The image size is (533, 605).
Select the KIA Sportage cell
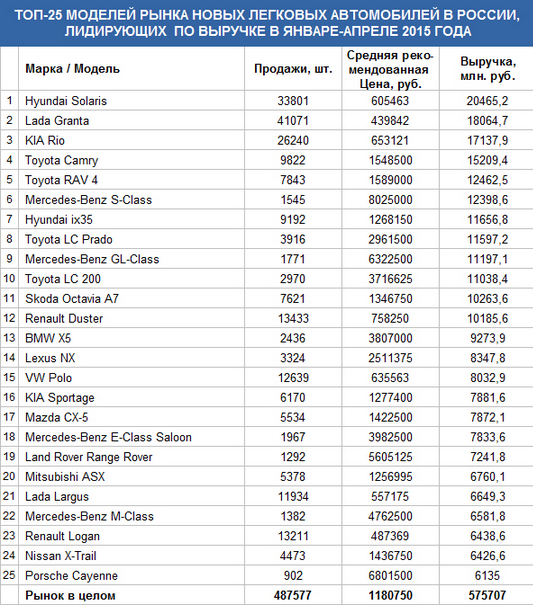pos(59,397)
